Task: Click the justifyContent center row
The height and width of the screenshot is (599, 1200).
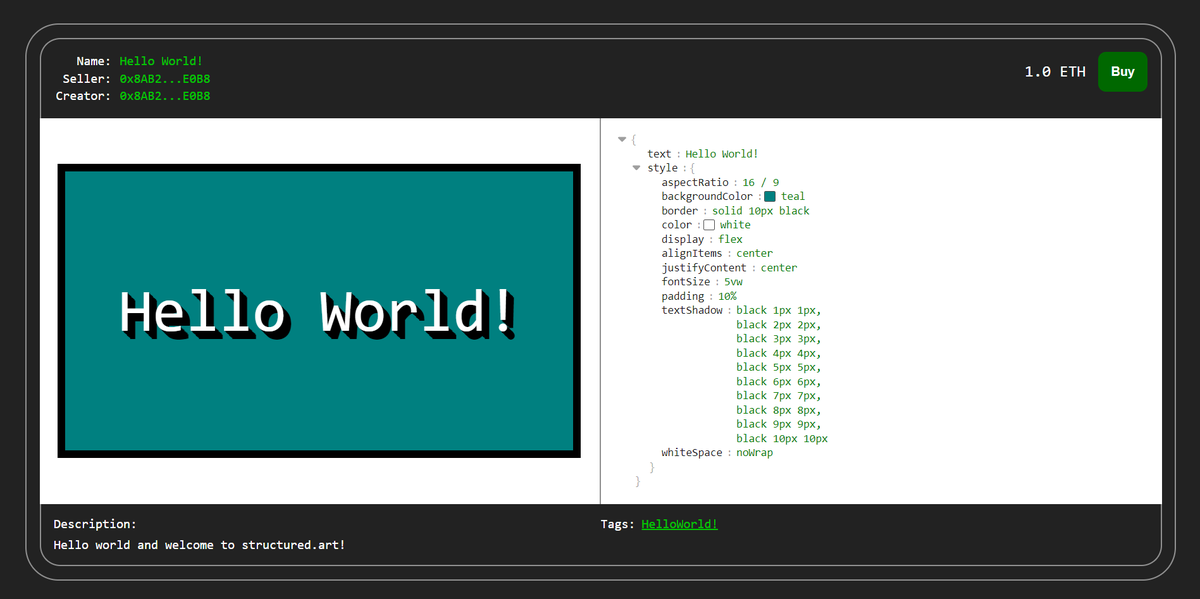Action: click(729, 268)
